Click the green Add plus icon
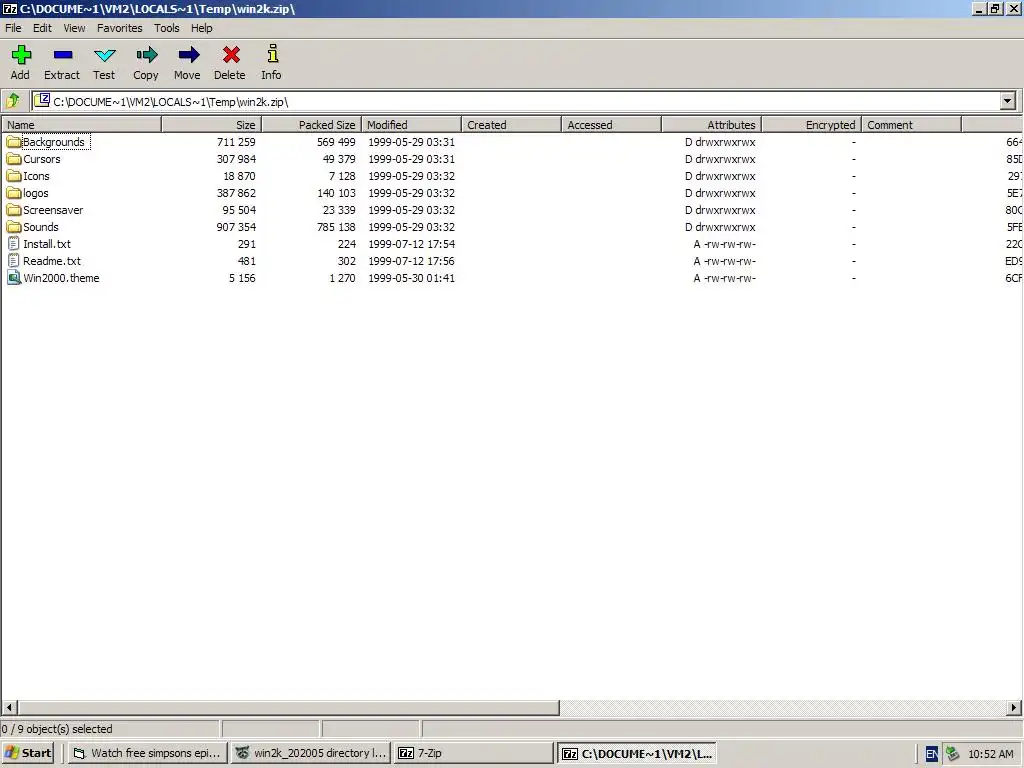Viewport: 1024px width, 768px height. (21, 55)
